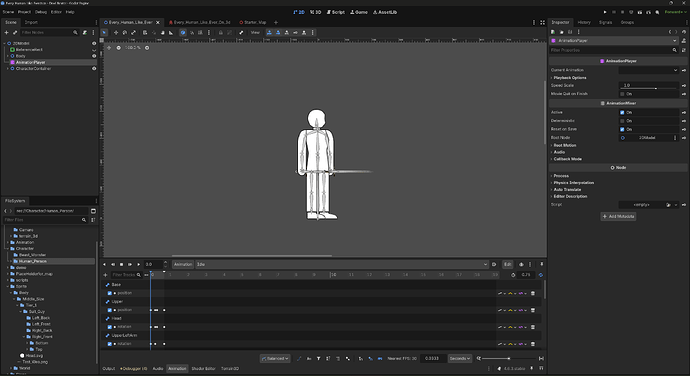Image resolution: width=690 pixels, height=376 pixels.
Task: Switch to the History tab
Action: click(584, 22)
